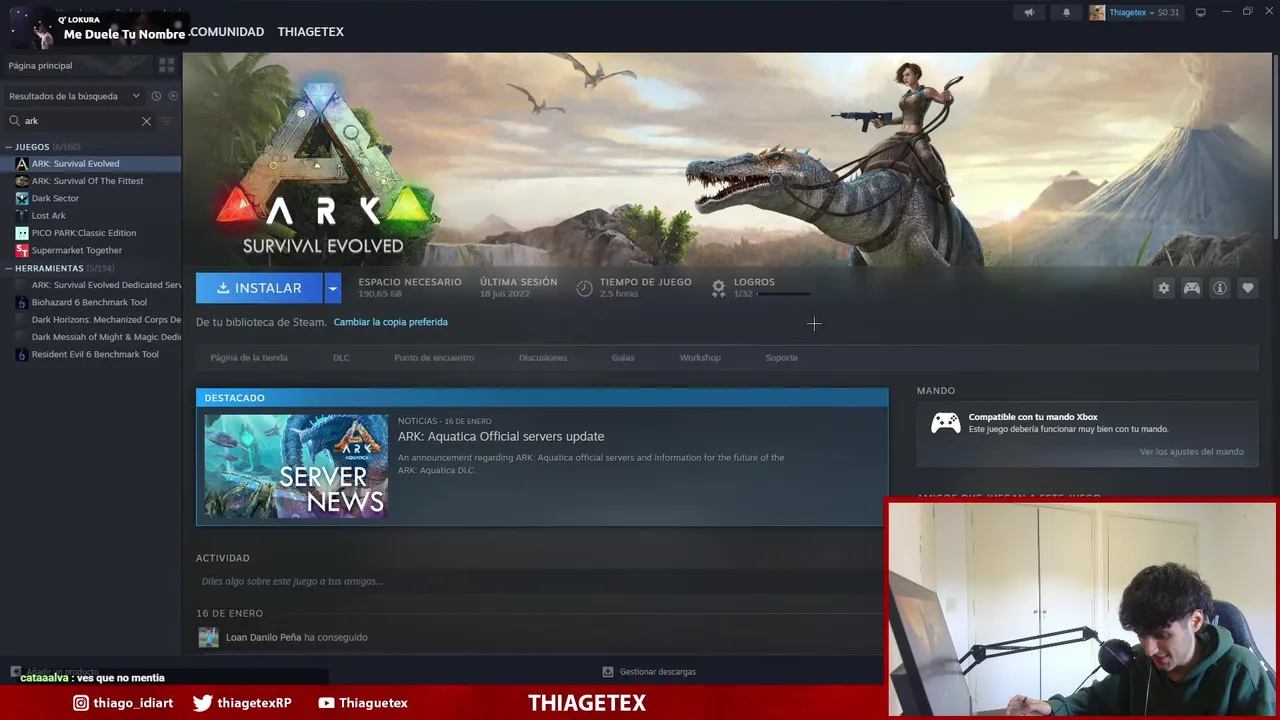Open the notifications bell icon

(1066, 12)
